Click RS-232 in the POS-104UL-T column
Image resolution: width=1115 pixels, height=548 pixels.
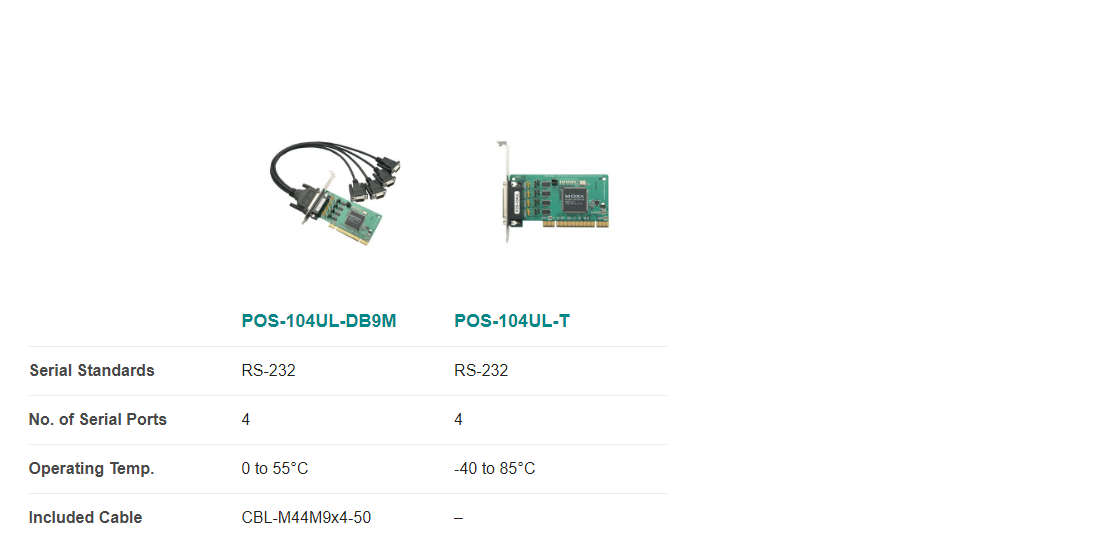481,370
